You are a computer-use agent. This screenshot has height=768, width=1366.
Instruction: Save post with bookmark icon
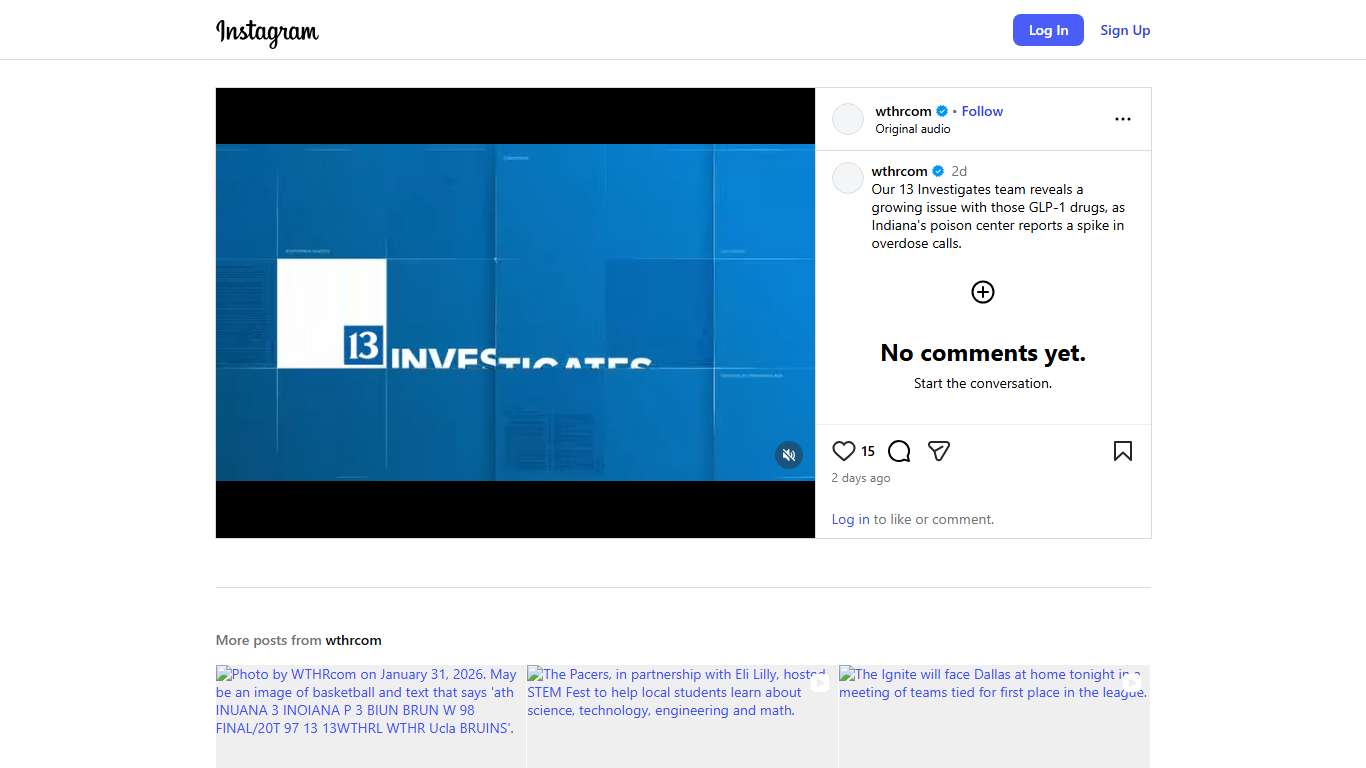(1123, 451)
